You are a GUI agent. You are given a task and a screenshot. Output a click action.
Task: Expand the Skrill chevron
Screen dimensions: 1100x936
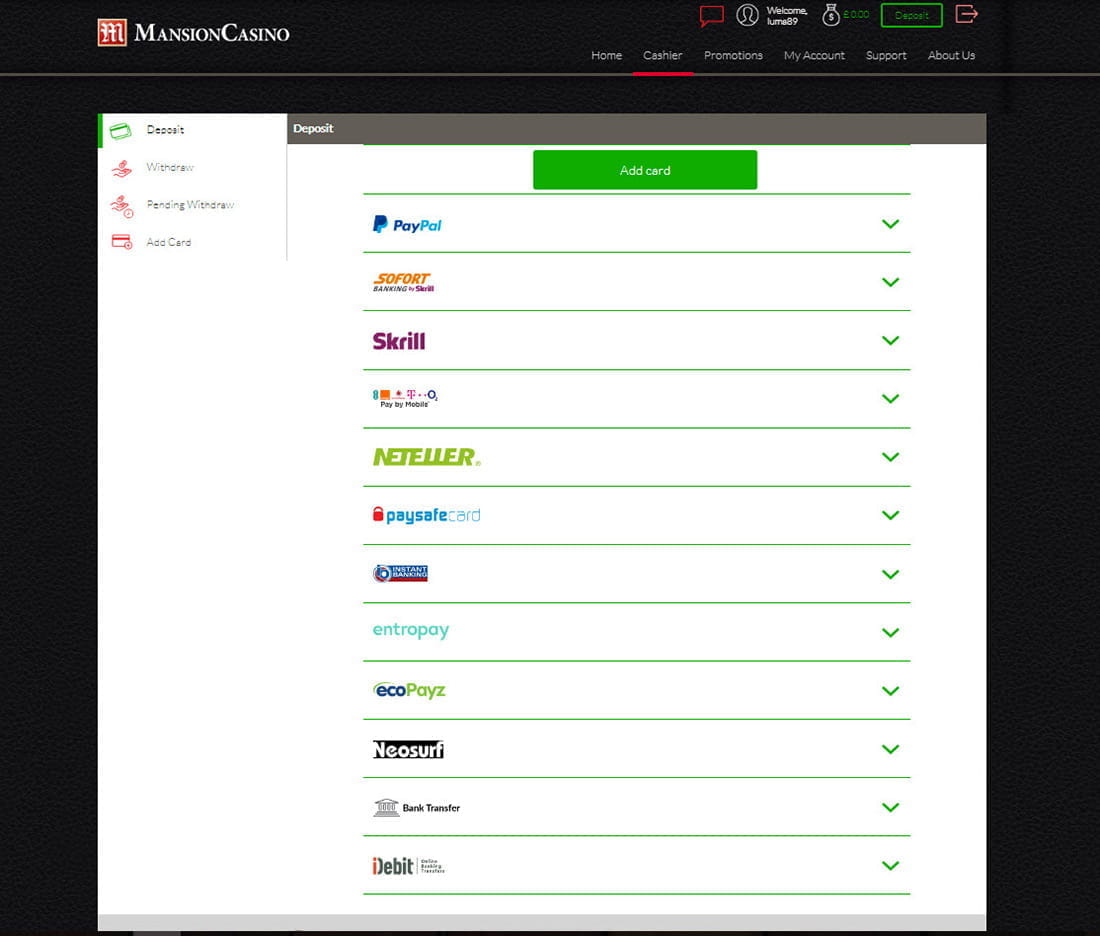890,341
